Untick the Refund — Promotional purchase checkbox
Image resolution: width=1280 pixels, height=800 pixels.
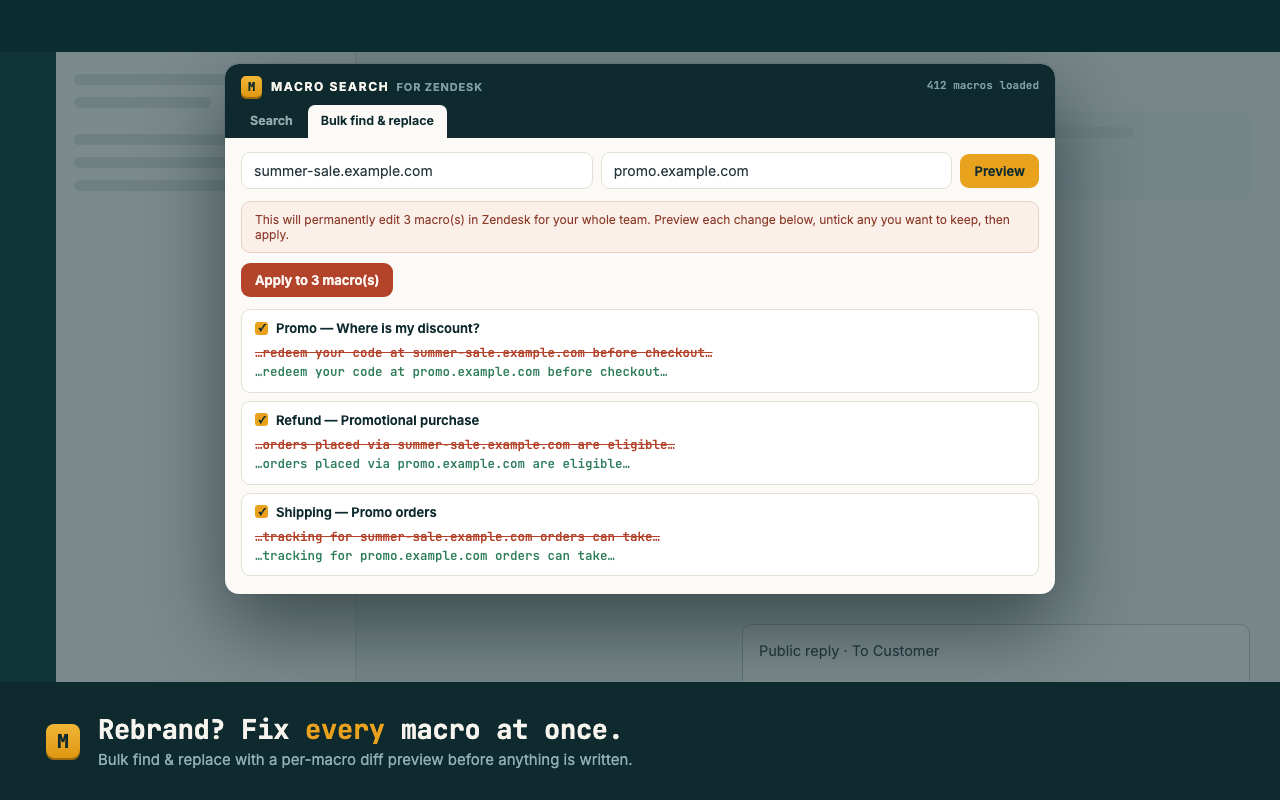(x=262, y=420)
